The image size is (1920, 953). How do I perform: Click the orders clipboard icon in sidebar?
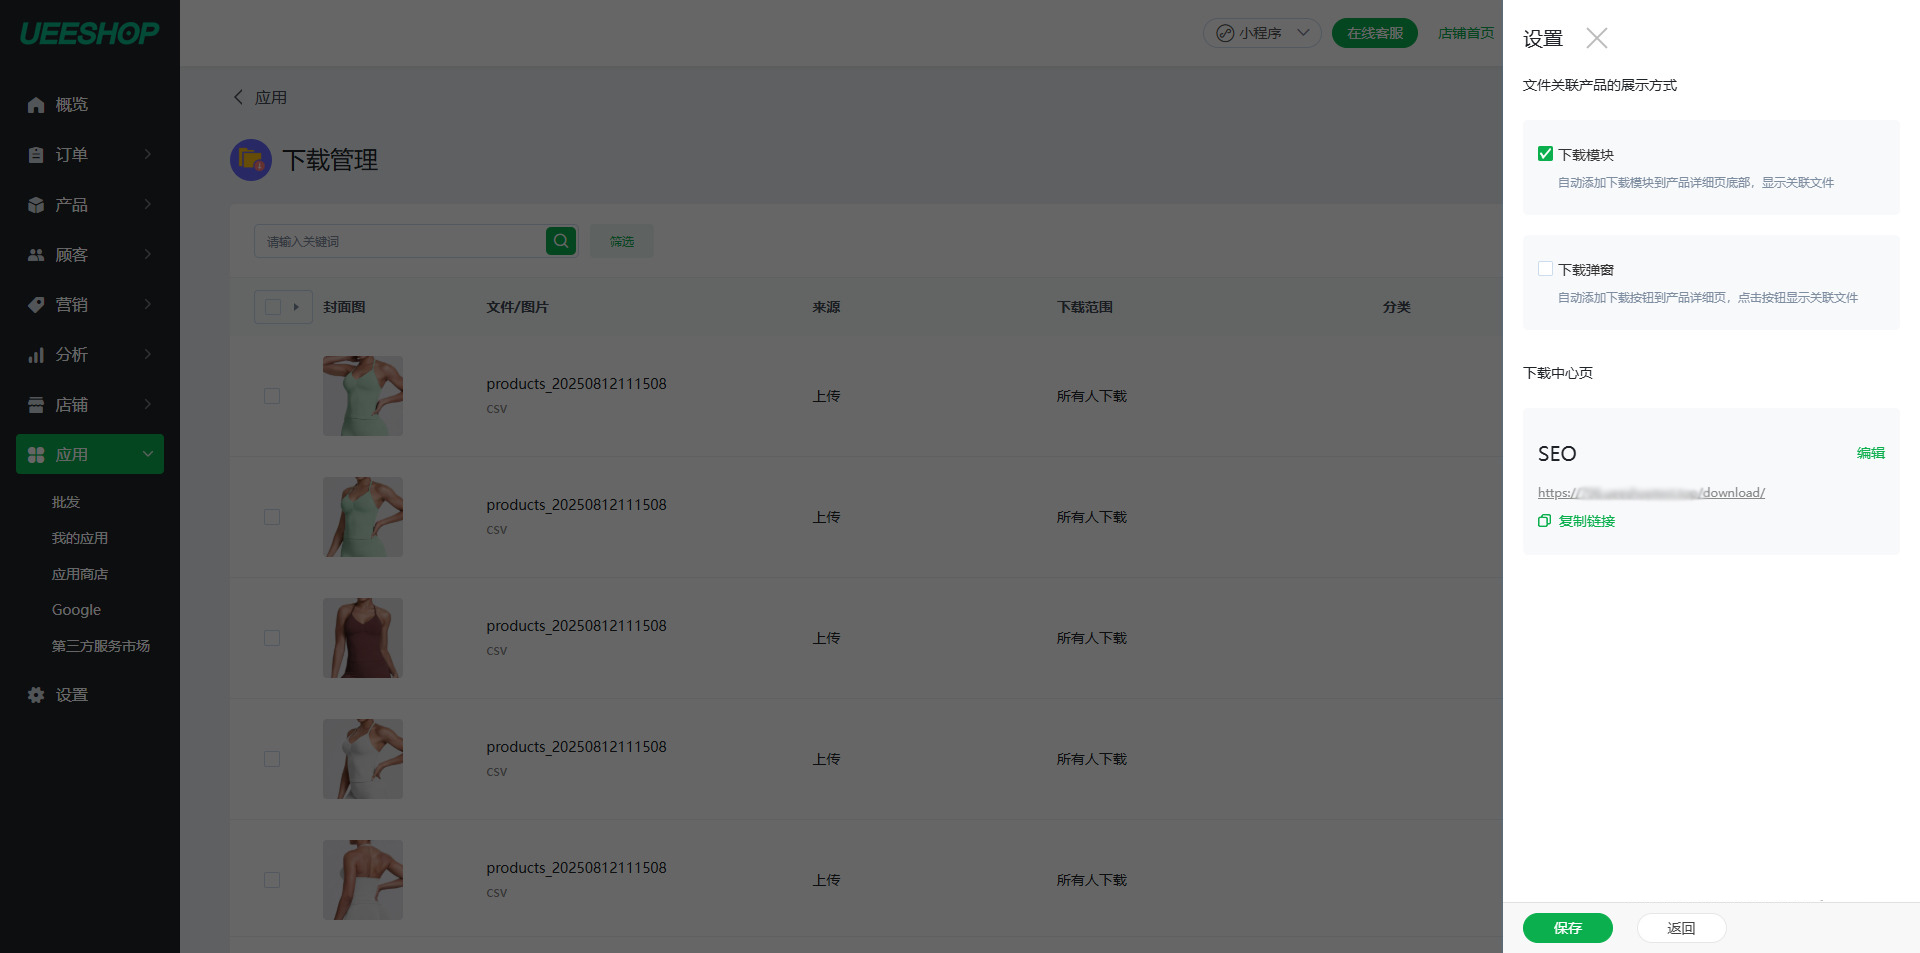[36, 155]
